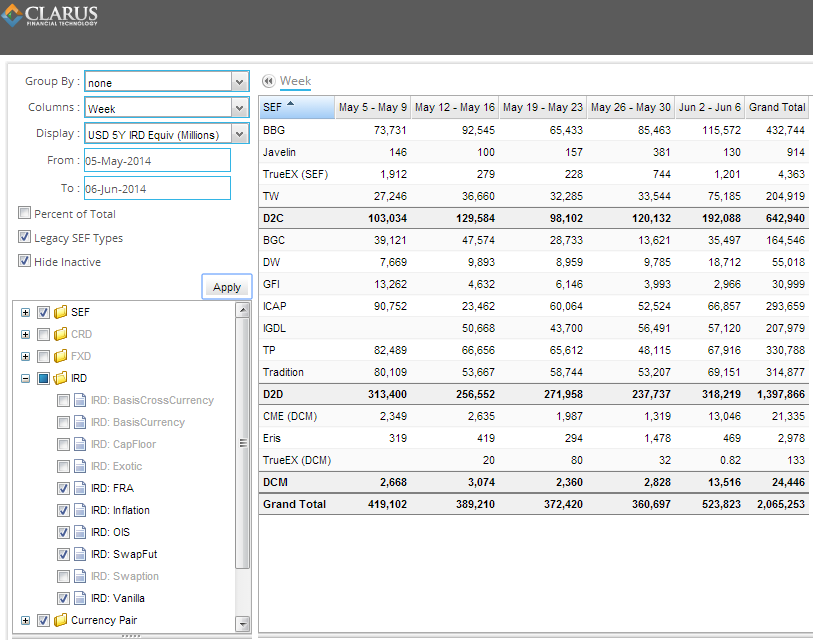Enable the Percent of Total checkbox
813x640 pixels.
pyautogui.click(x=24, y=213)
